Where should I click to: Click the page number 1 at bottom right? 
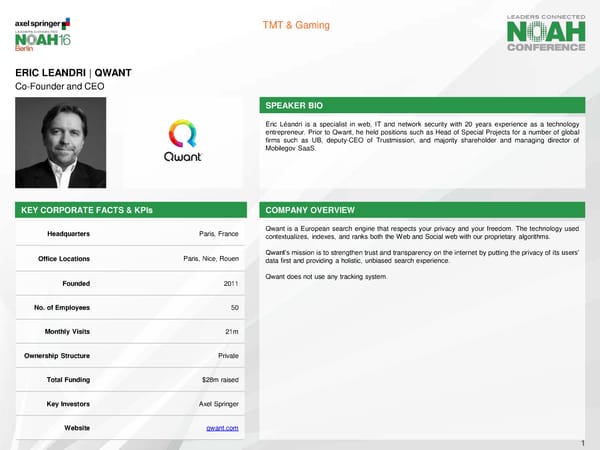[x=581, y=442]
